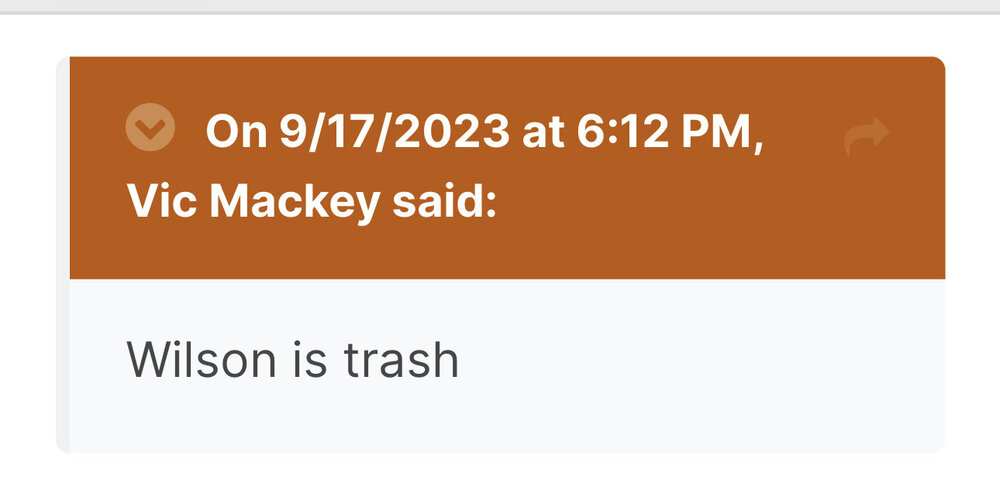Collapse the quote with the chevron icon
This screenshot has width=1000, height=493.
tap(151, 129)
